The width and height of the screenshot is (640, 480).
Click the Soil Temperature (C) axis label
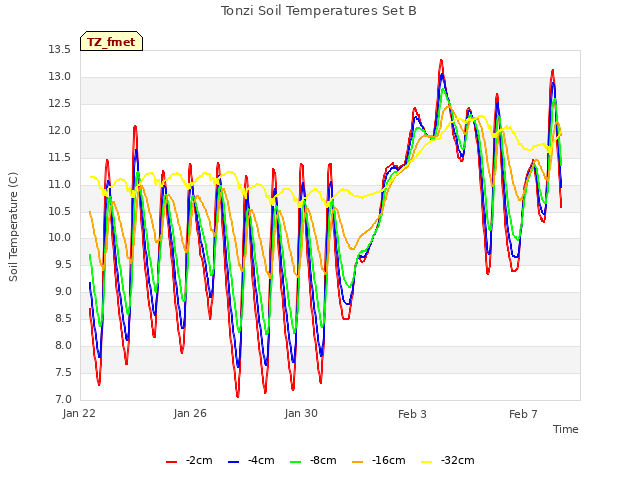coord(13,227)
